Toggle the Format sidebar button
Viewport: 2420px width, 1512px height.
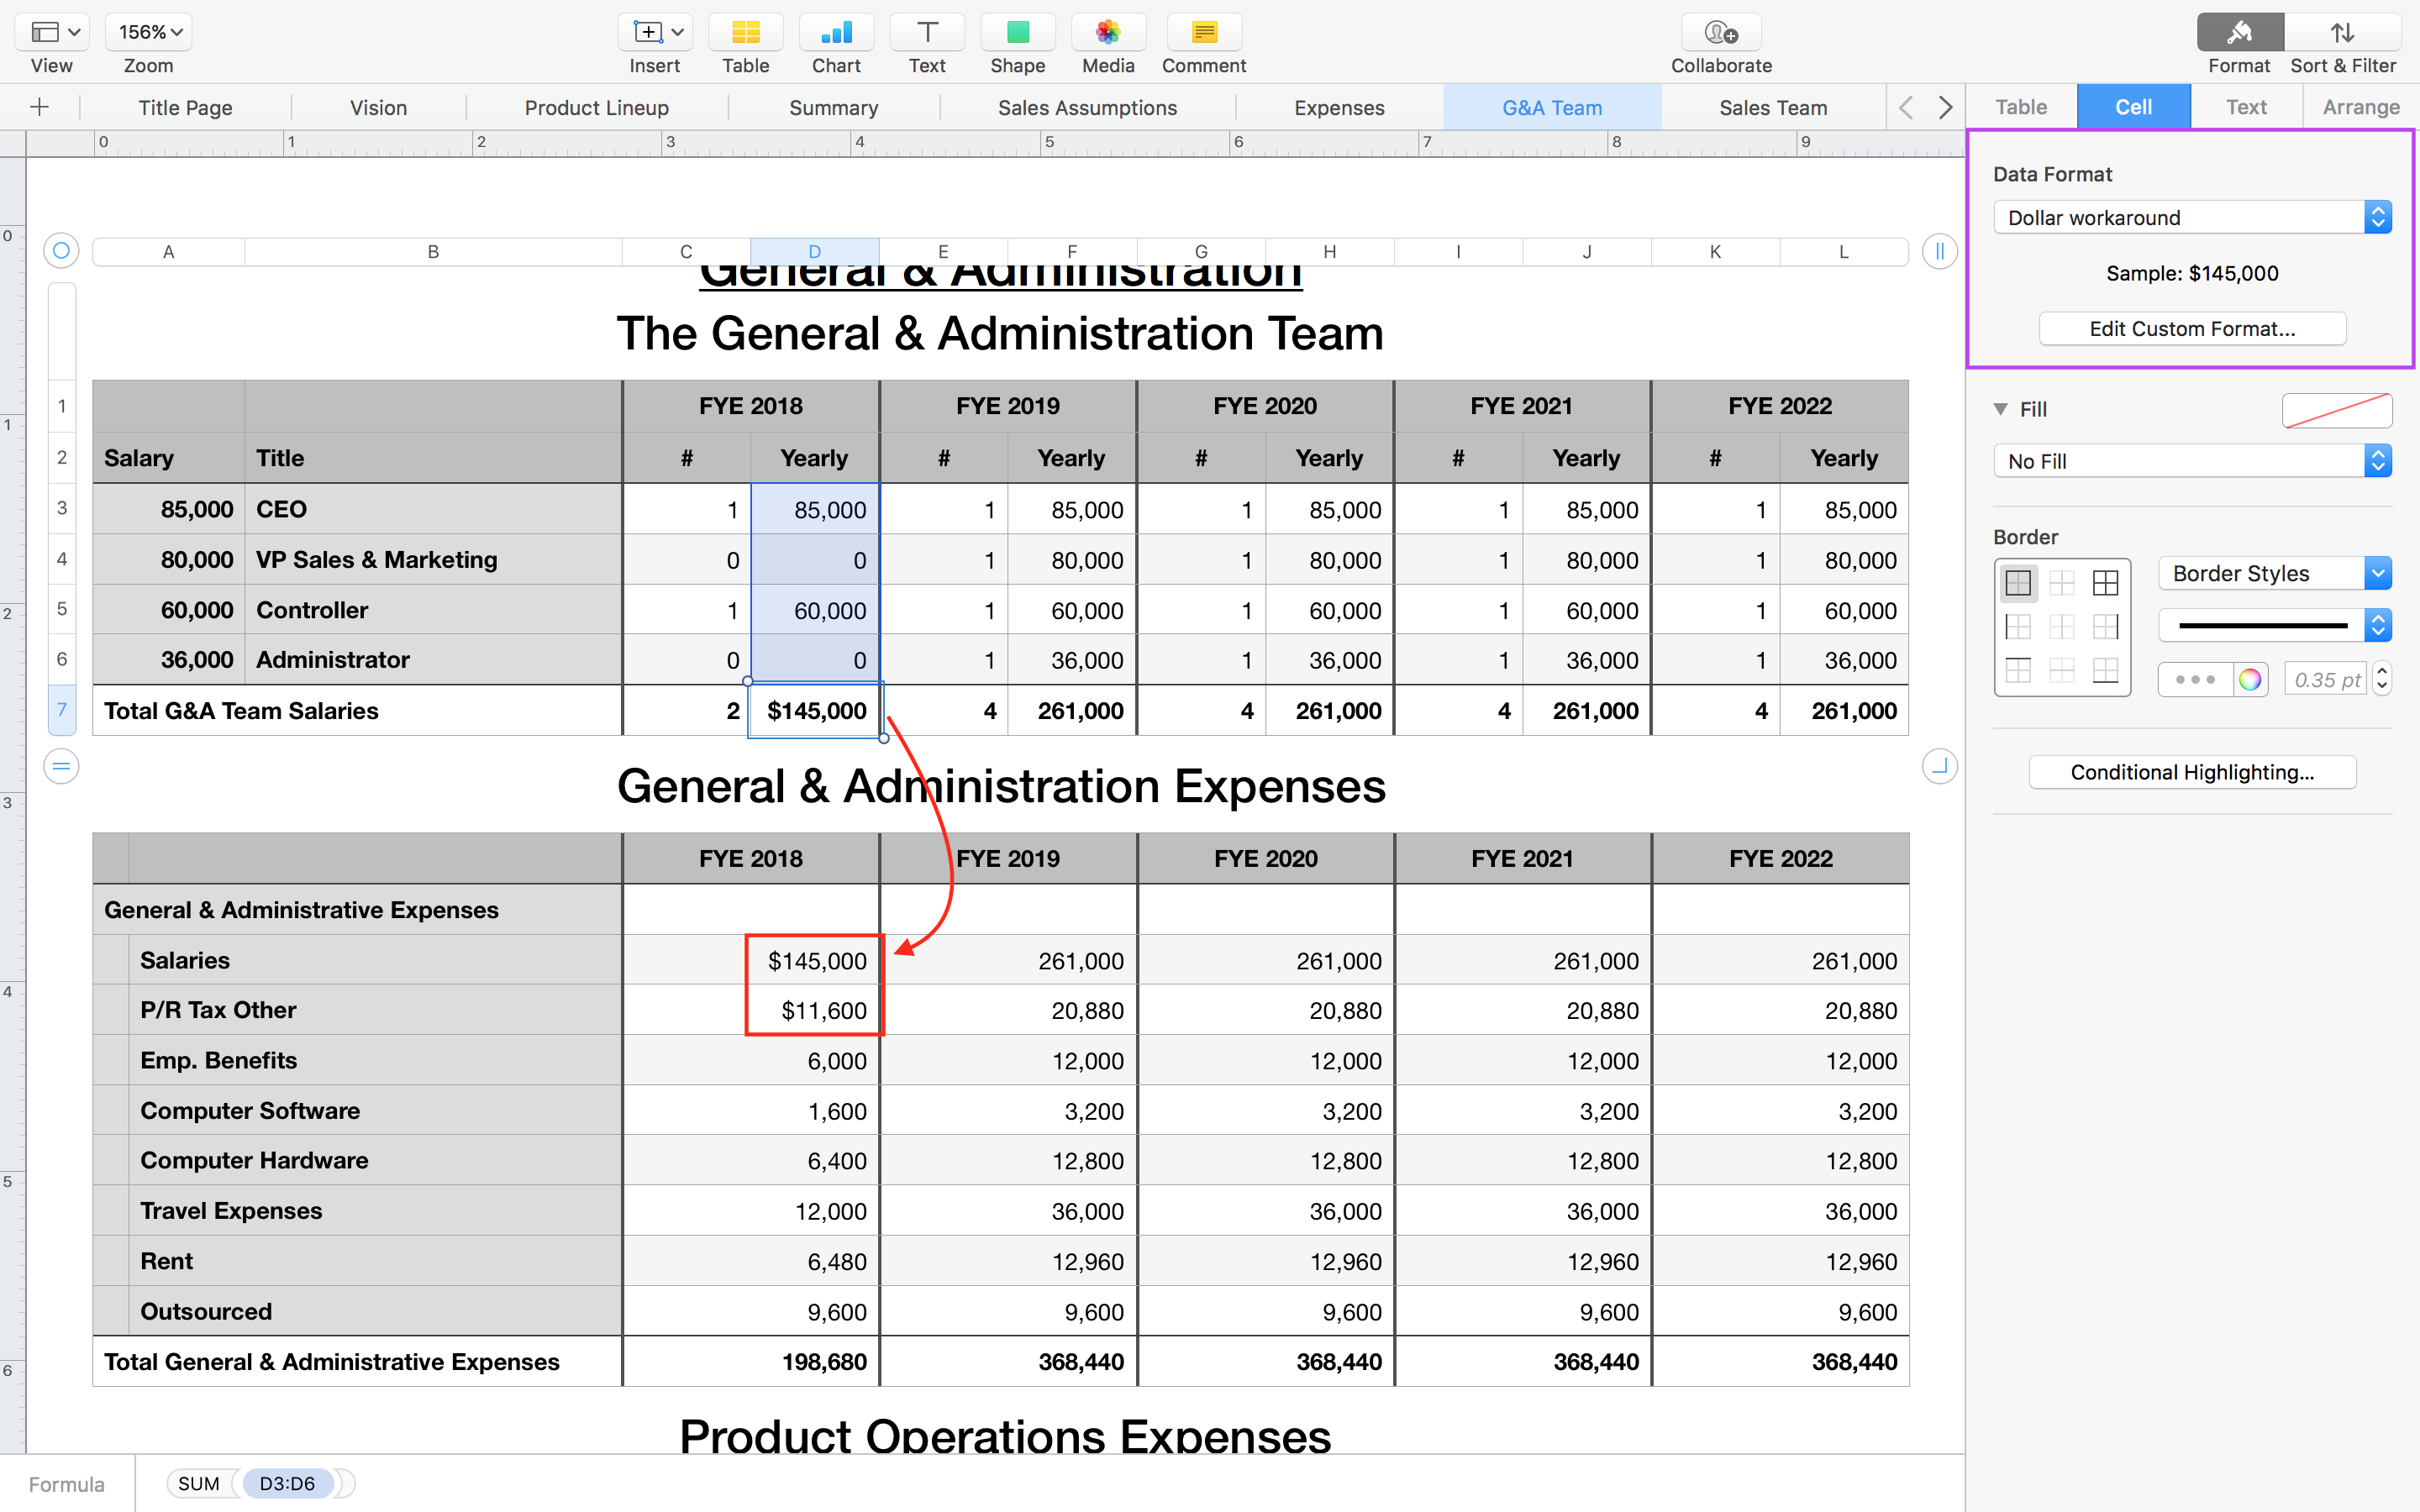[2239, 33]
